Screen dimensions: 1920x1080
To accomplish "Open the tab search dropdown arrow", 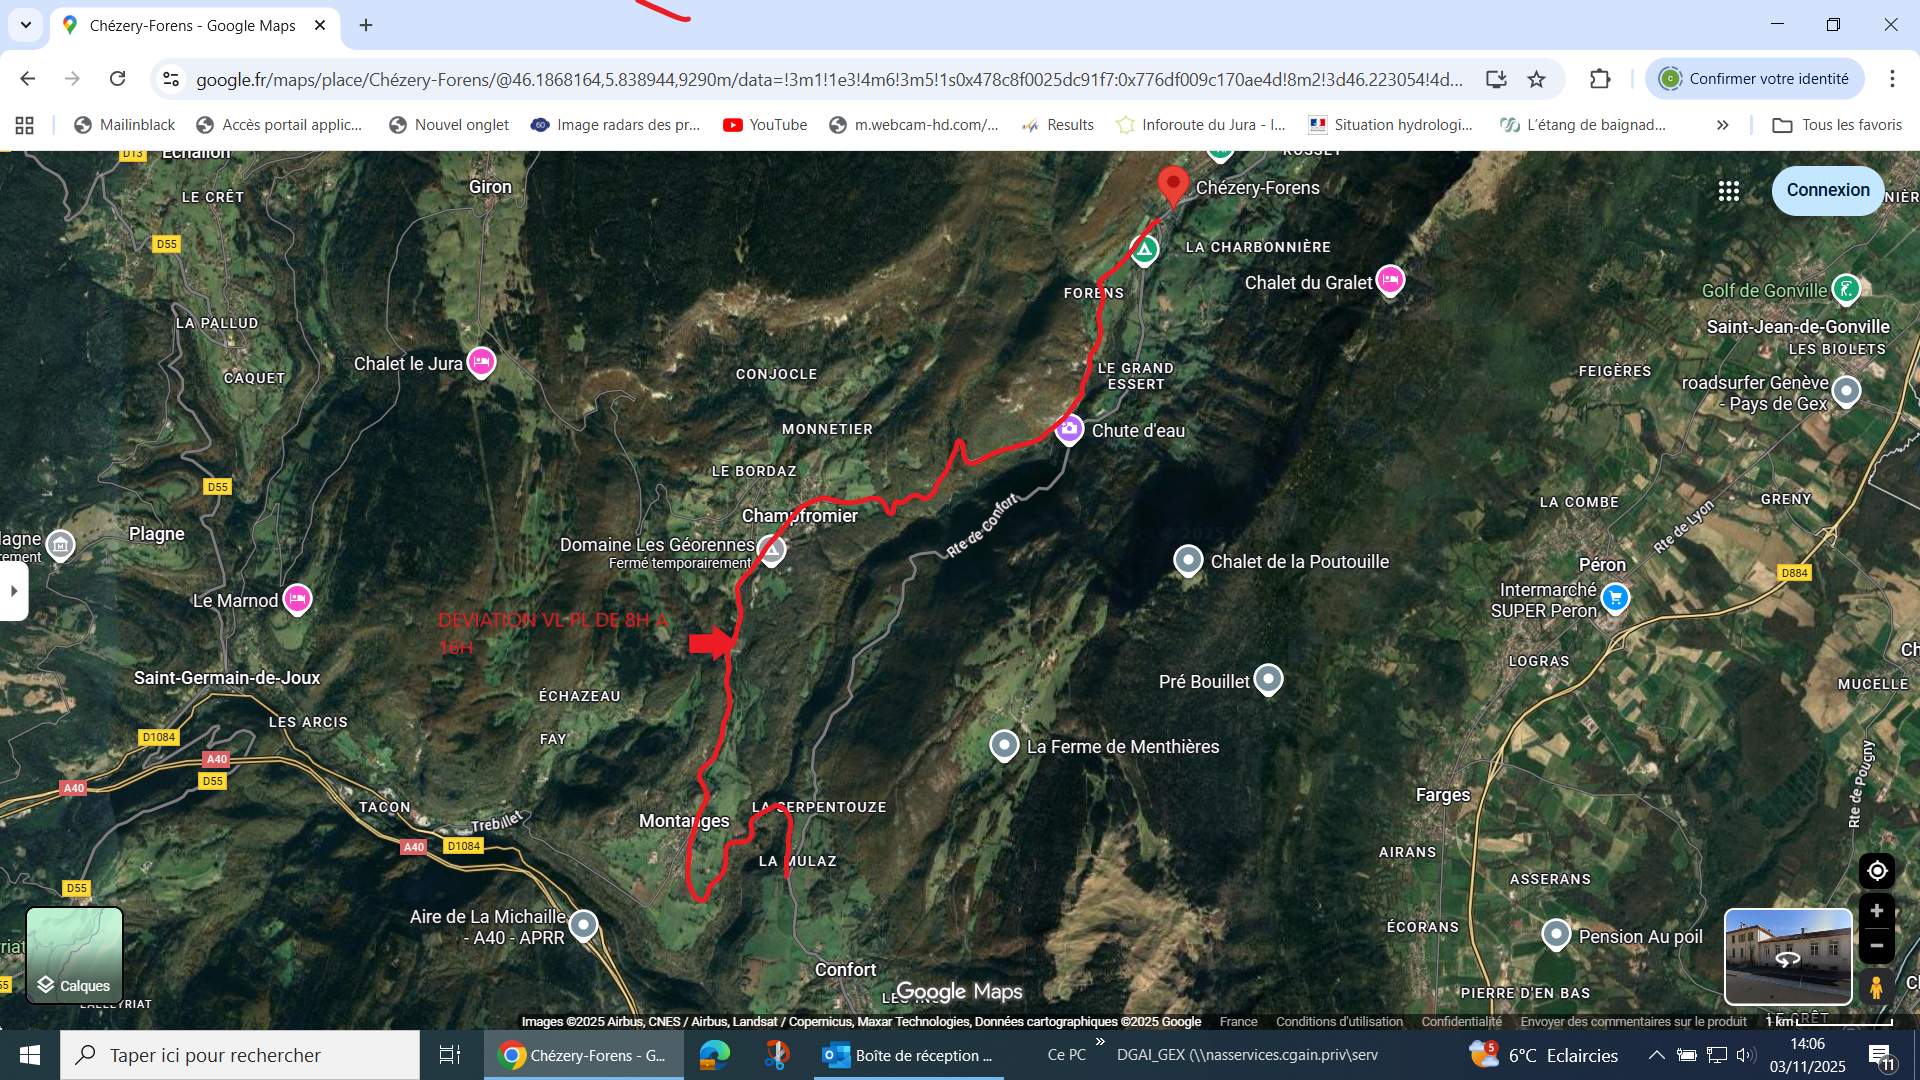I will [26, 25].
